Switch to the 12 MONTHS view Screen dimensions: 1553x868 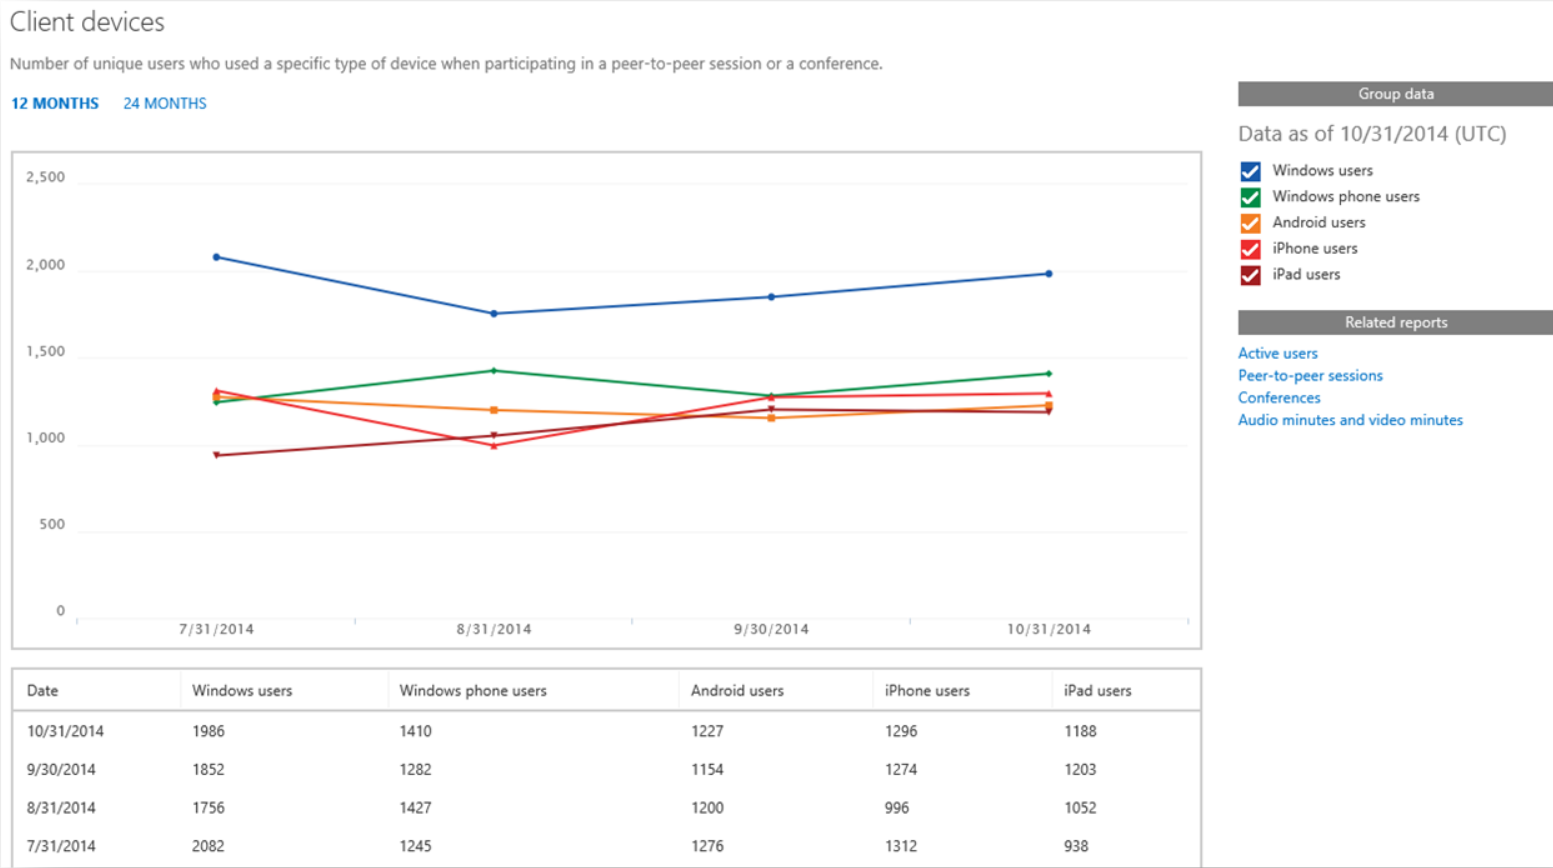tap(55, 103)
